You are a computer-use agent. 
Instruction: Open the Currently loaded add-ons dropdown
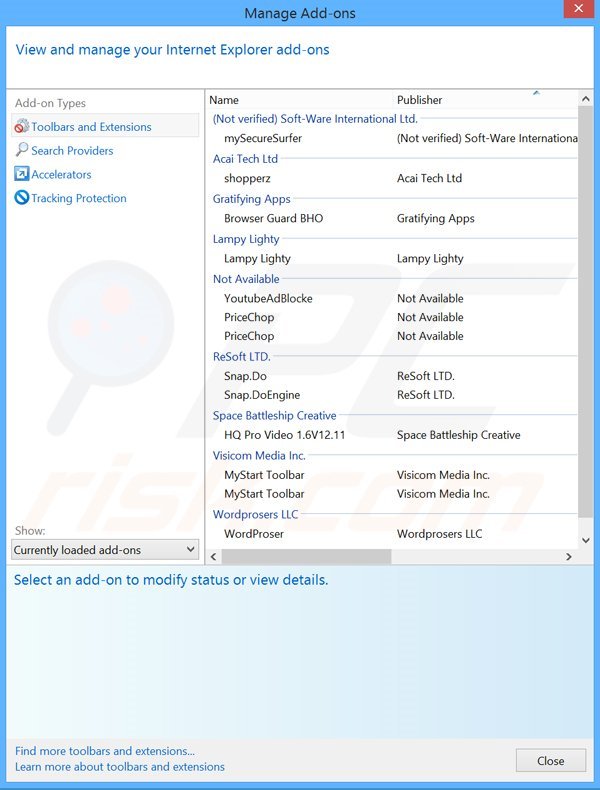[x=105, y=550]
